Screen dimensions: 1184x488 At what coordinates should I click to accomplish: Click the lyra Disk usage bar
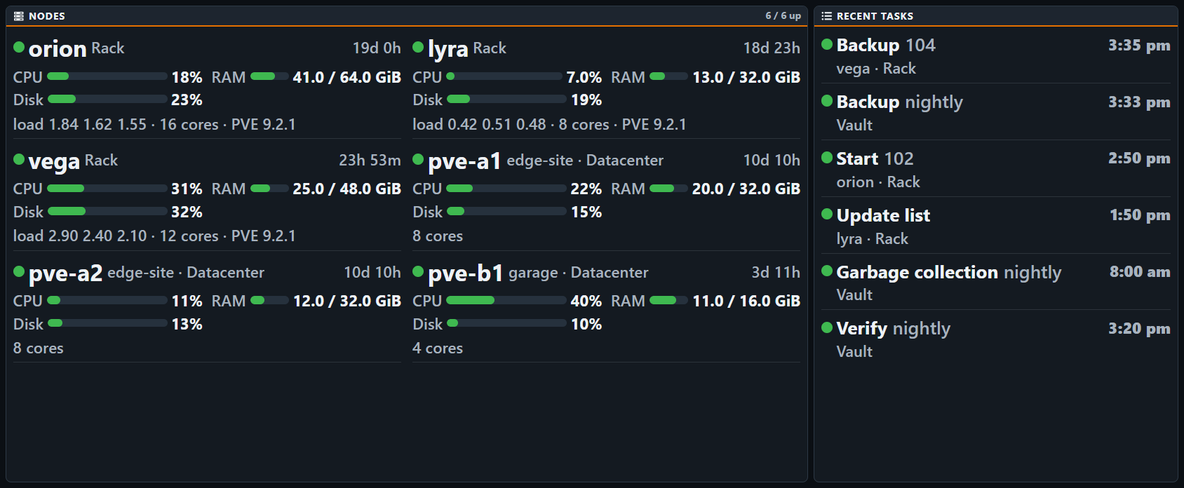point(507,99)
